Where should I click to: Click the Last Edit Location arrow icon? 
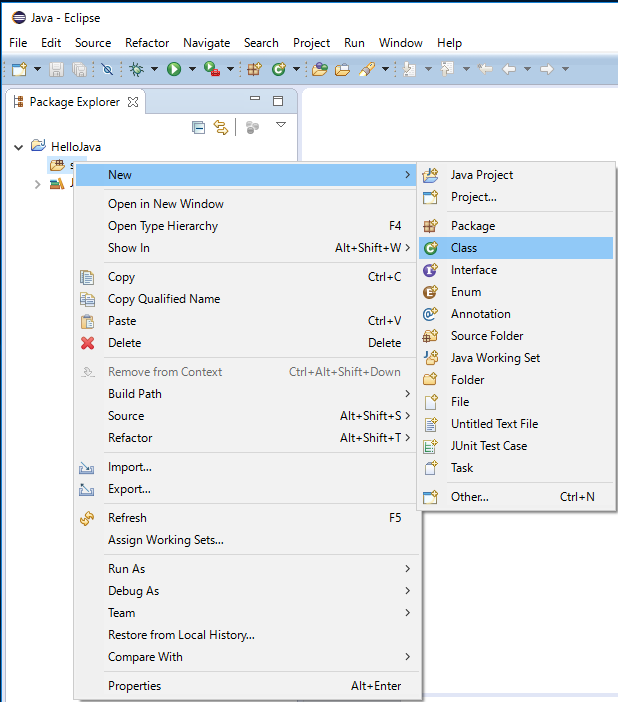coord(485,69)
